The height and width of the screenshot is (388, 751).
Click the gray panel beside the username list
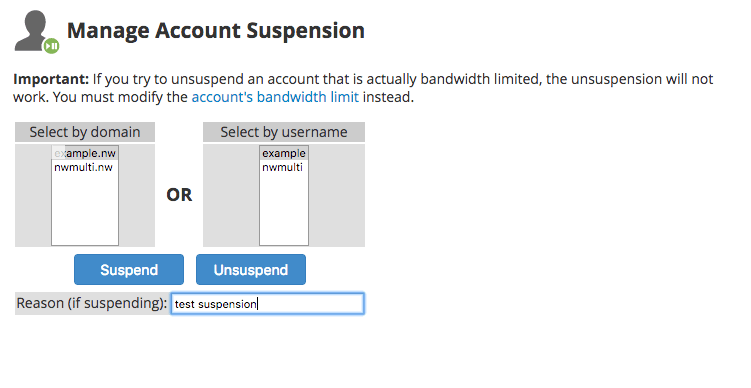(231, 195)
